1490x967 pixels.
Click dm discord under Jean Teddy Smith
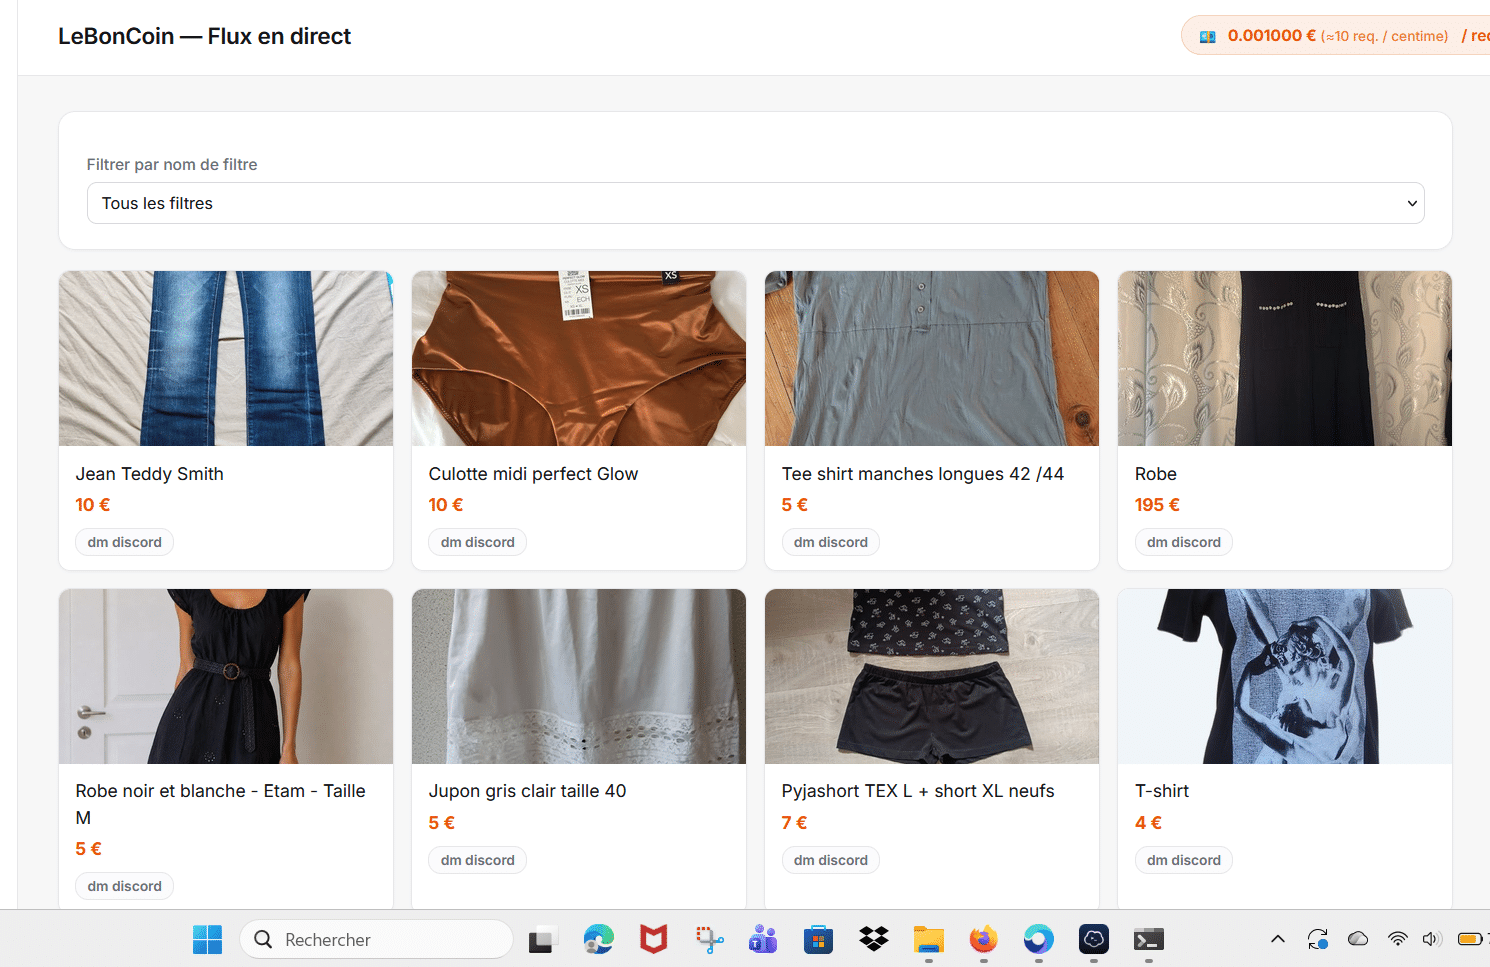(124, 542)
